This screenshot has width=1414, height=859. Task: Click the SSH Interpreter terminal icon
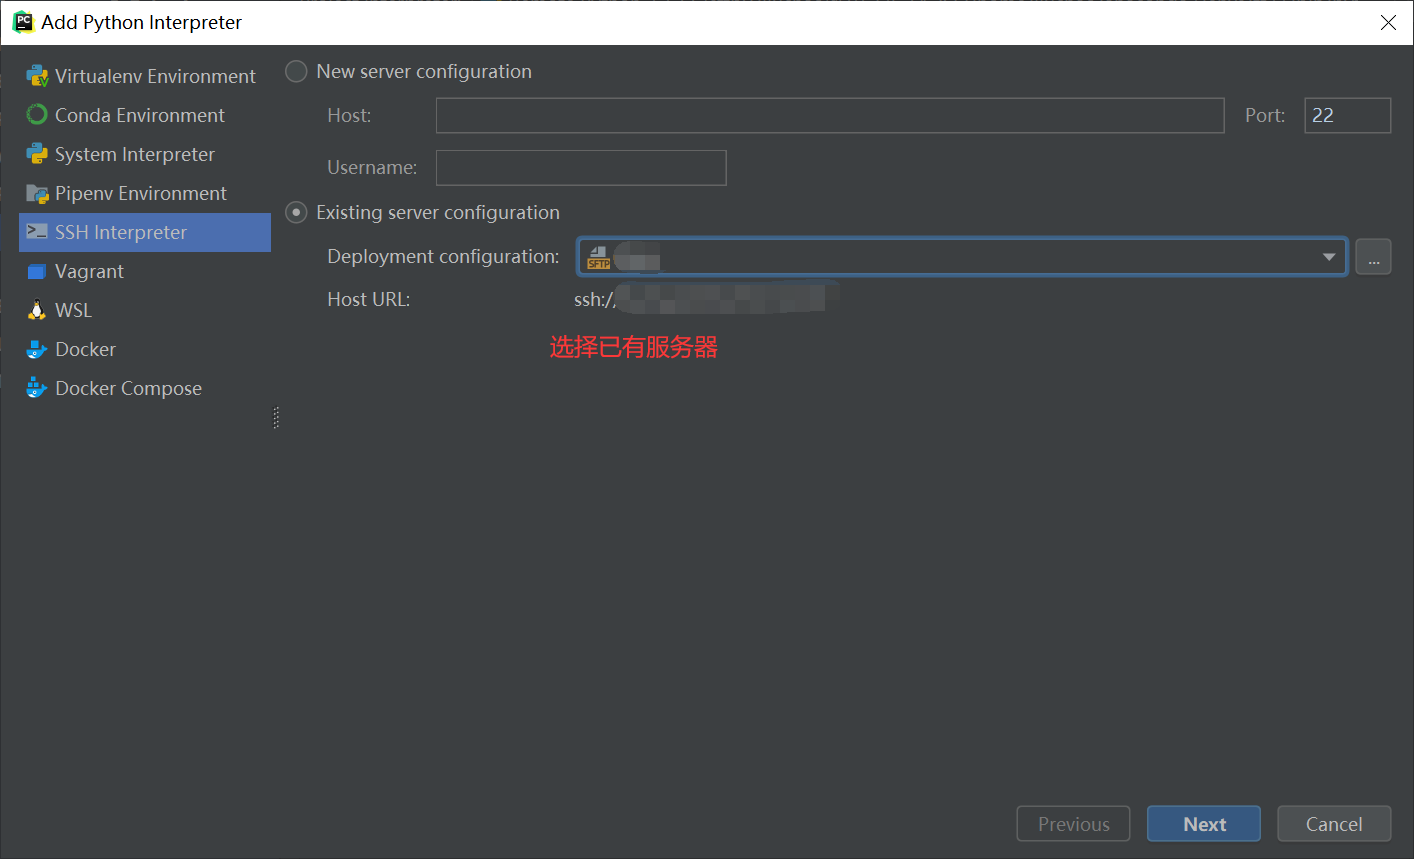point(37,232)
